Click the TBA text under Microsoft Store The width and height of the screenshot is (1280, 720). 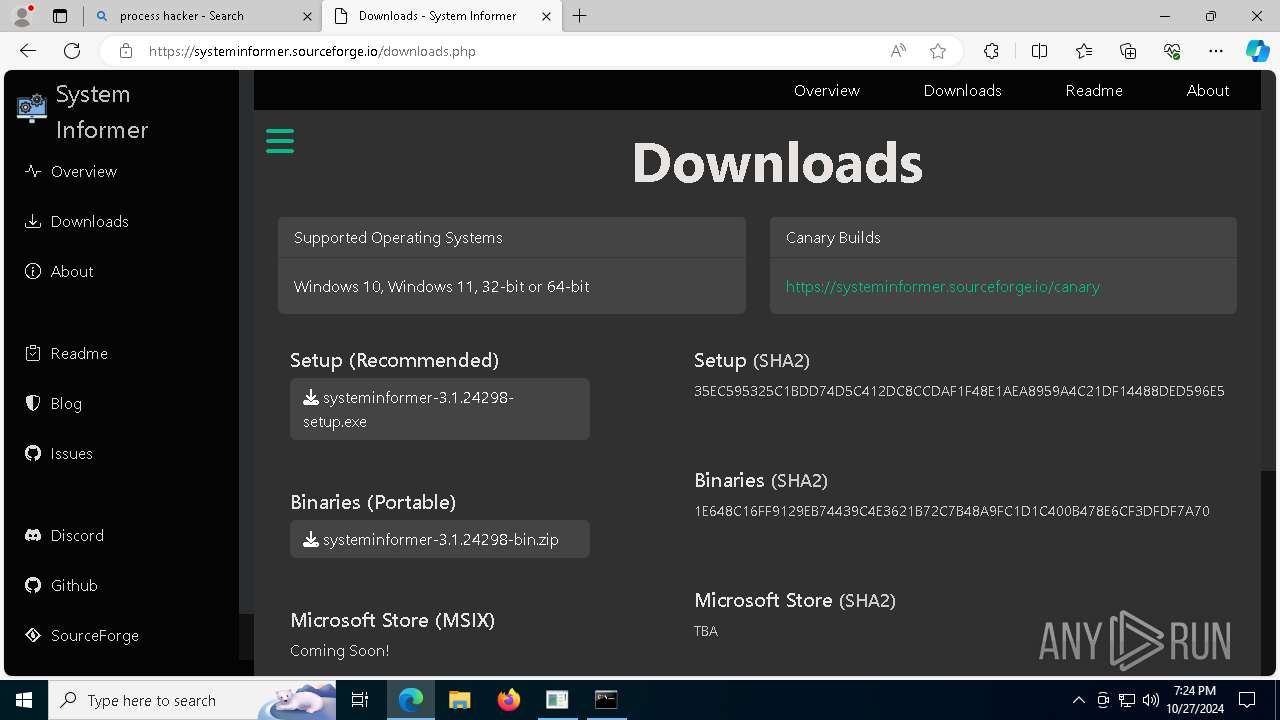pos(706,631)
